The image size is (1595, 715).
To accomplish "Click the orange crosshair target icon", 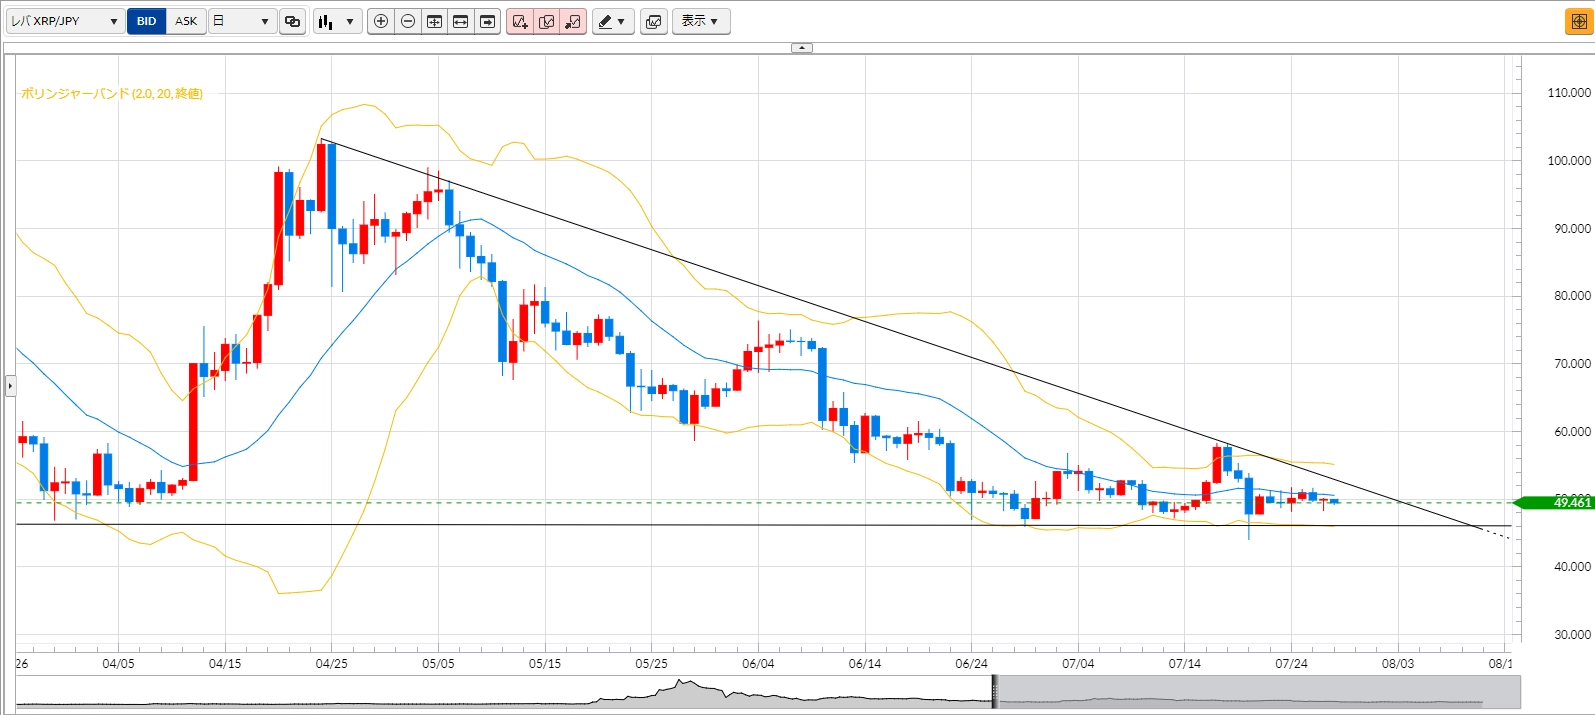I will [1578, 21].
